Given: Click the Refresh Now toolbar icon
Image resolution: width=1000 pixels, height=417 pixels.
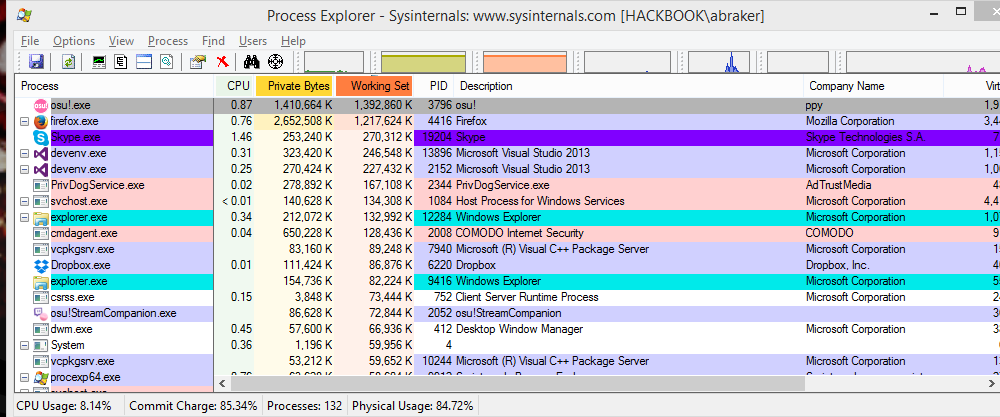Looking at the screenshot, I should click(68, 62).
